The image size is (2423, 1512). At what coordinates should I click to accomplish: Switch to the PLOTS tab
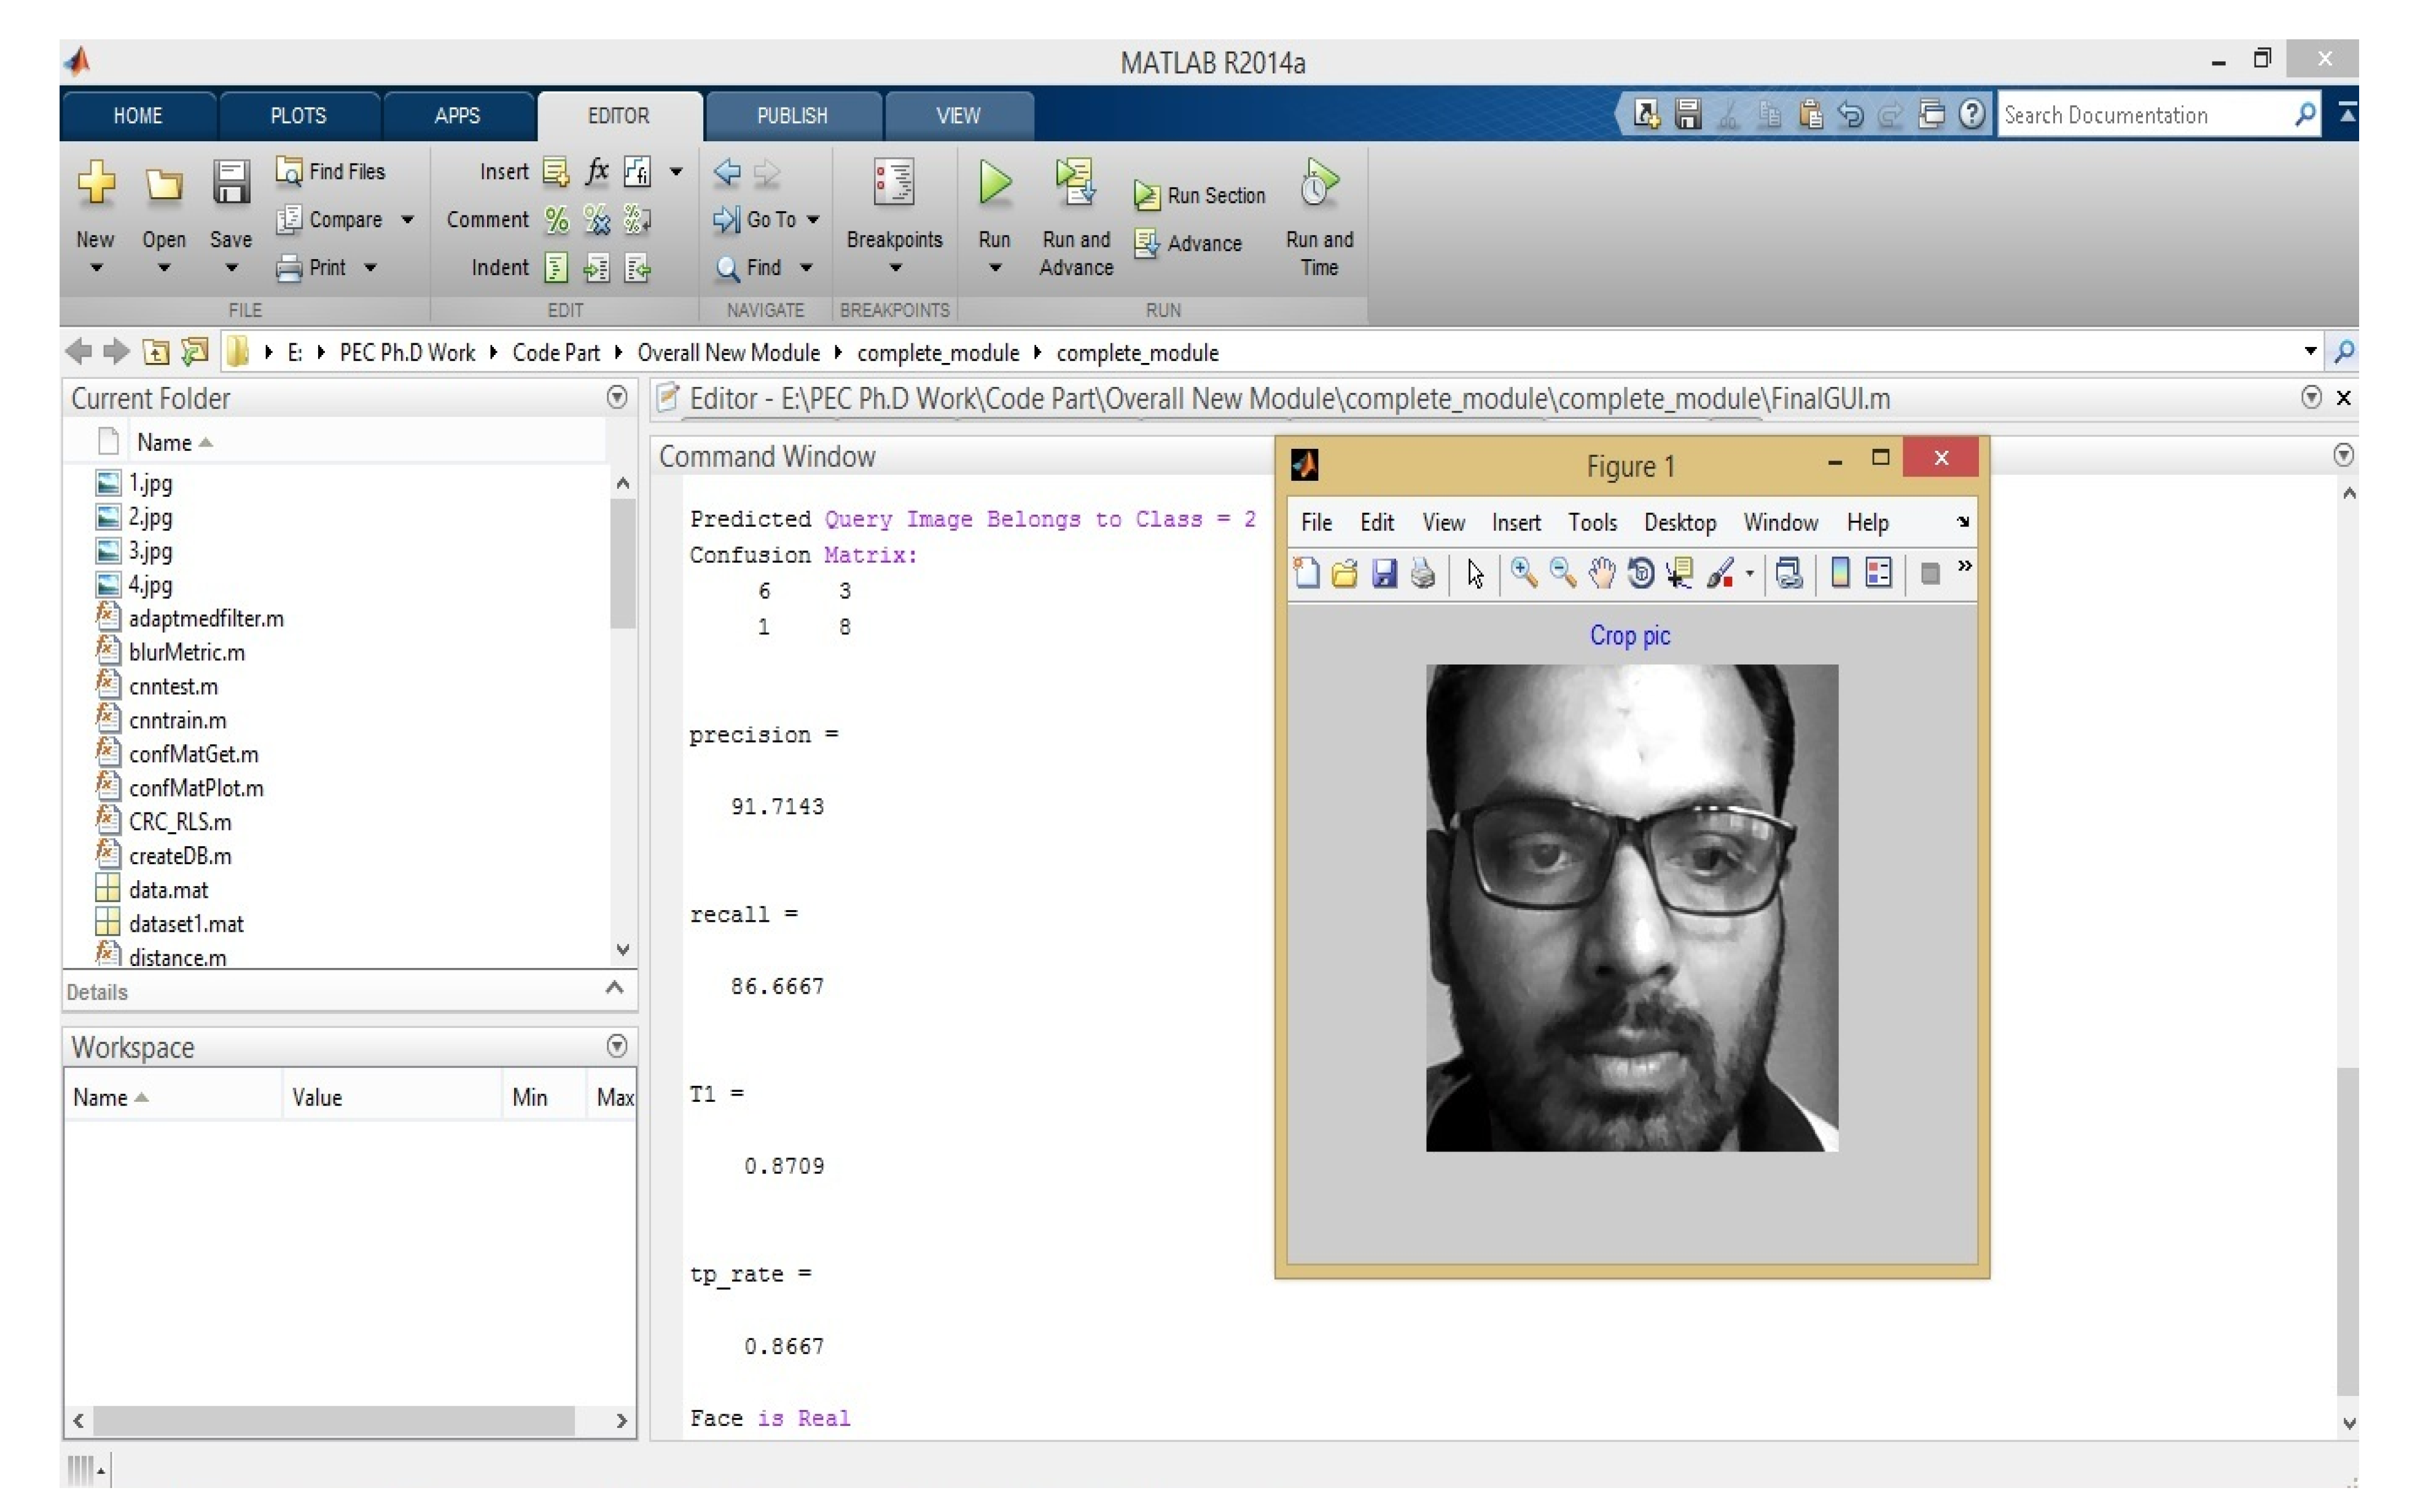[x=298, y=116]
